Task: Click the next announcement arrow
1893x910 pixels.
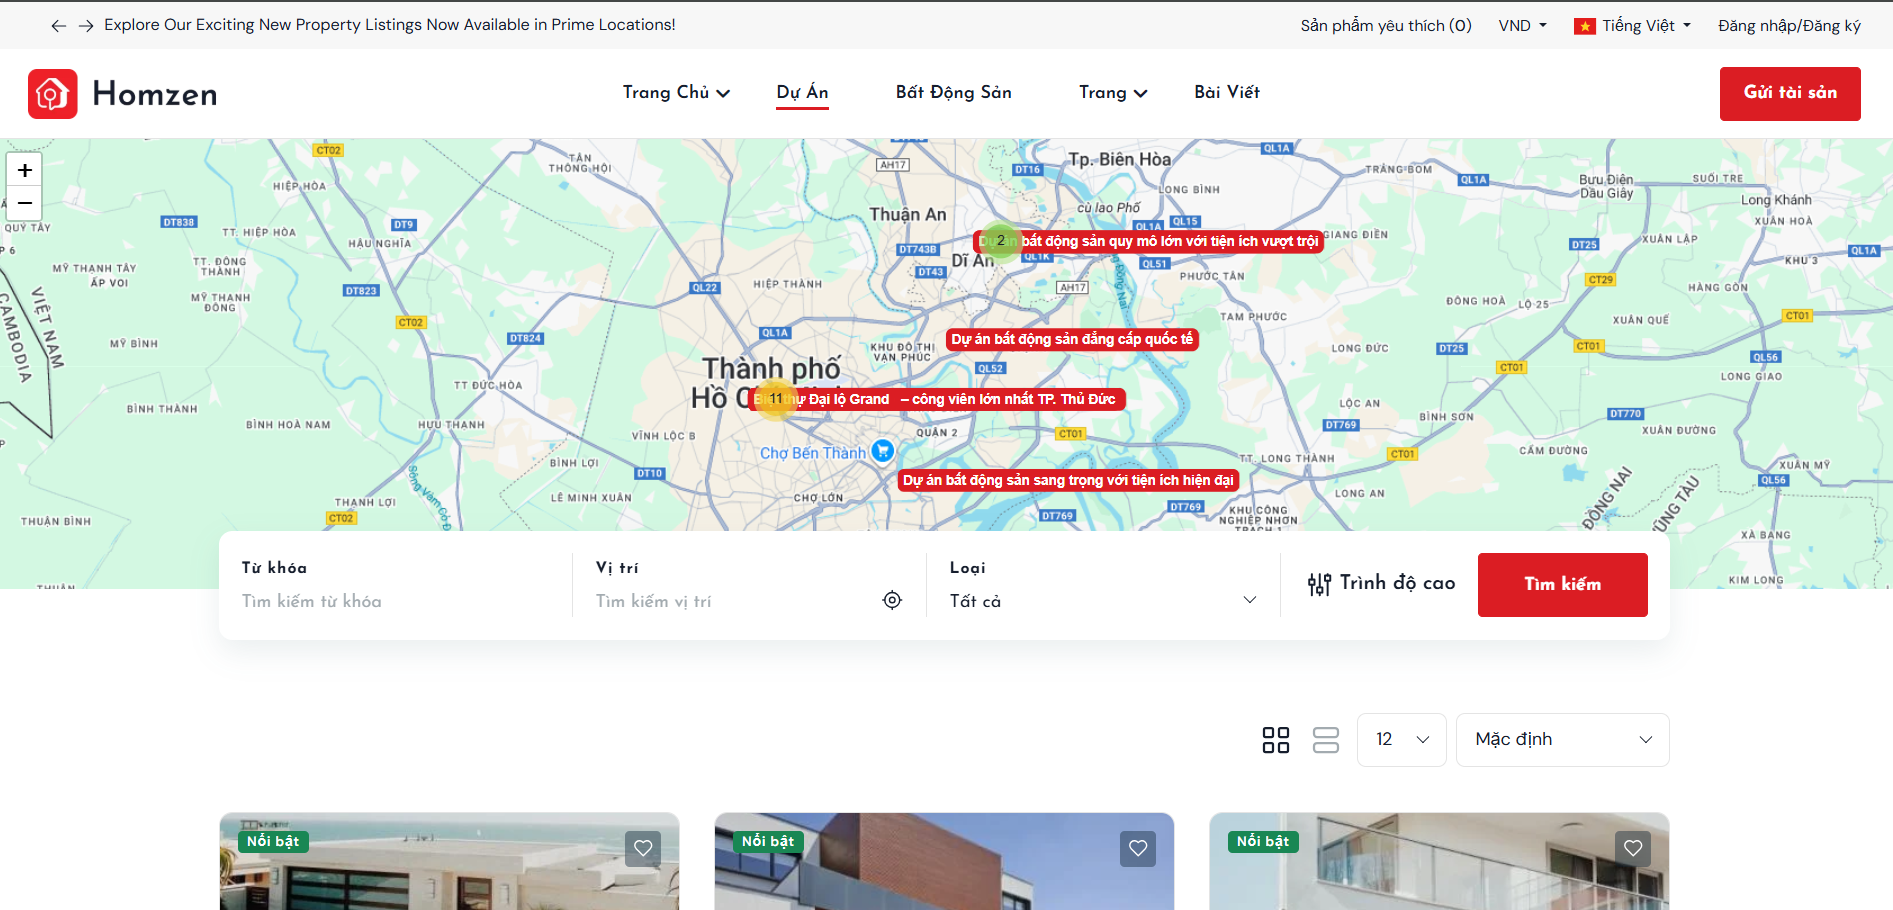Action: 86,26
